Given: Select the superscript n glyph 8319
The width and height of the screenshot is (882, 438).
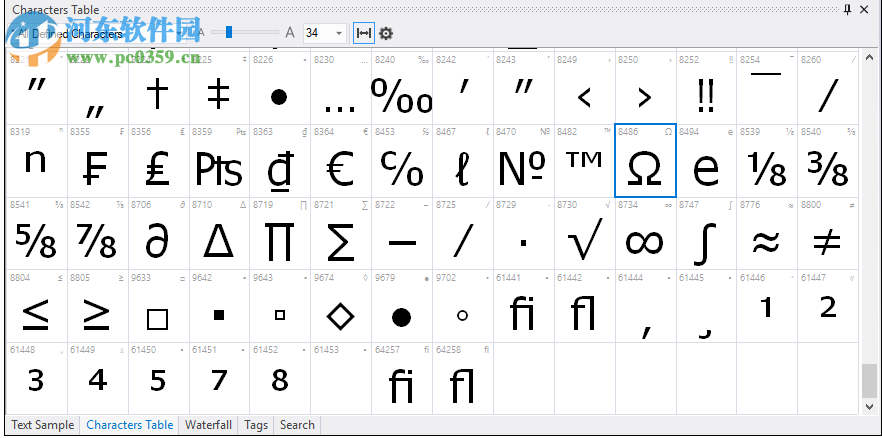Looking at the screenshot, I should pos(37,160).
